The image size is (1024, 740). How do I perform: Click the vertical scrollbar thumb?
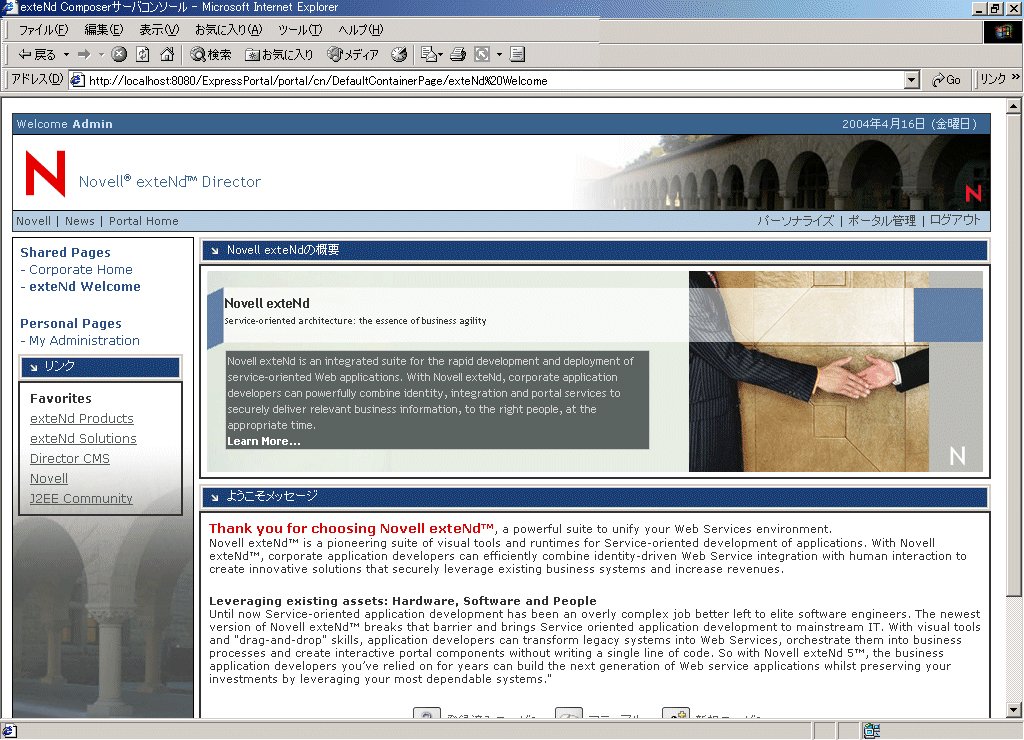pyautogui.click(x=1014, y=355)
